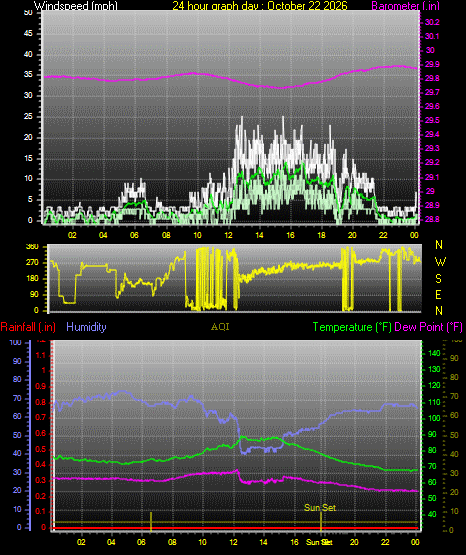466x555 pixels.
Task: Select the 30.2 barometer axis value
Action: (432, 22)
